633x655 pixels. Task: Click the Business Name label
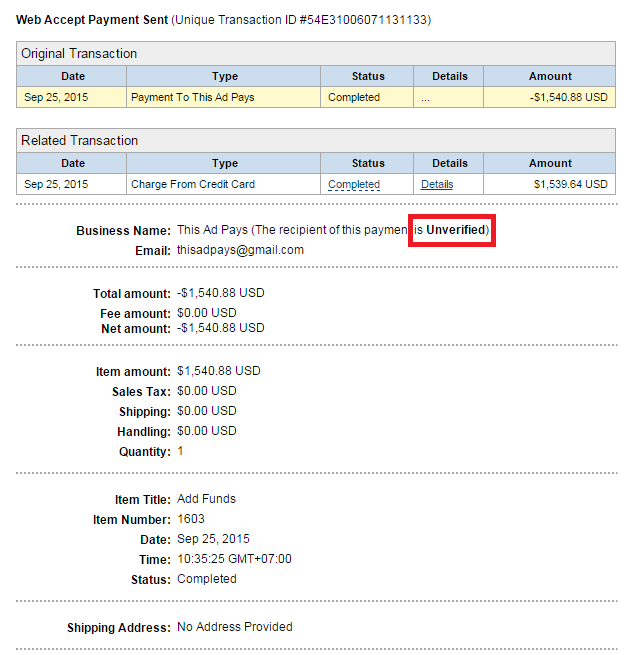123,231
